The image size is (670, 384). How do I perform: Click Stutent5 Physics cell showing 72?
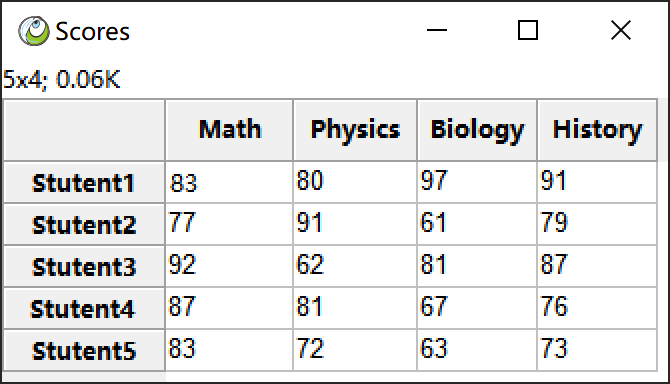(355, 350)
